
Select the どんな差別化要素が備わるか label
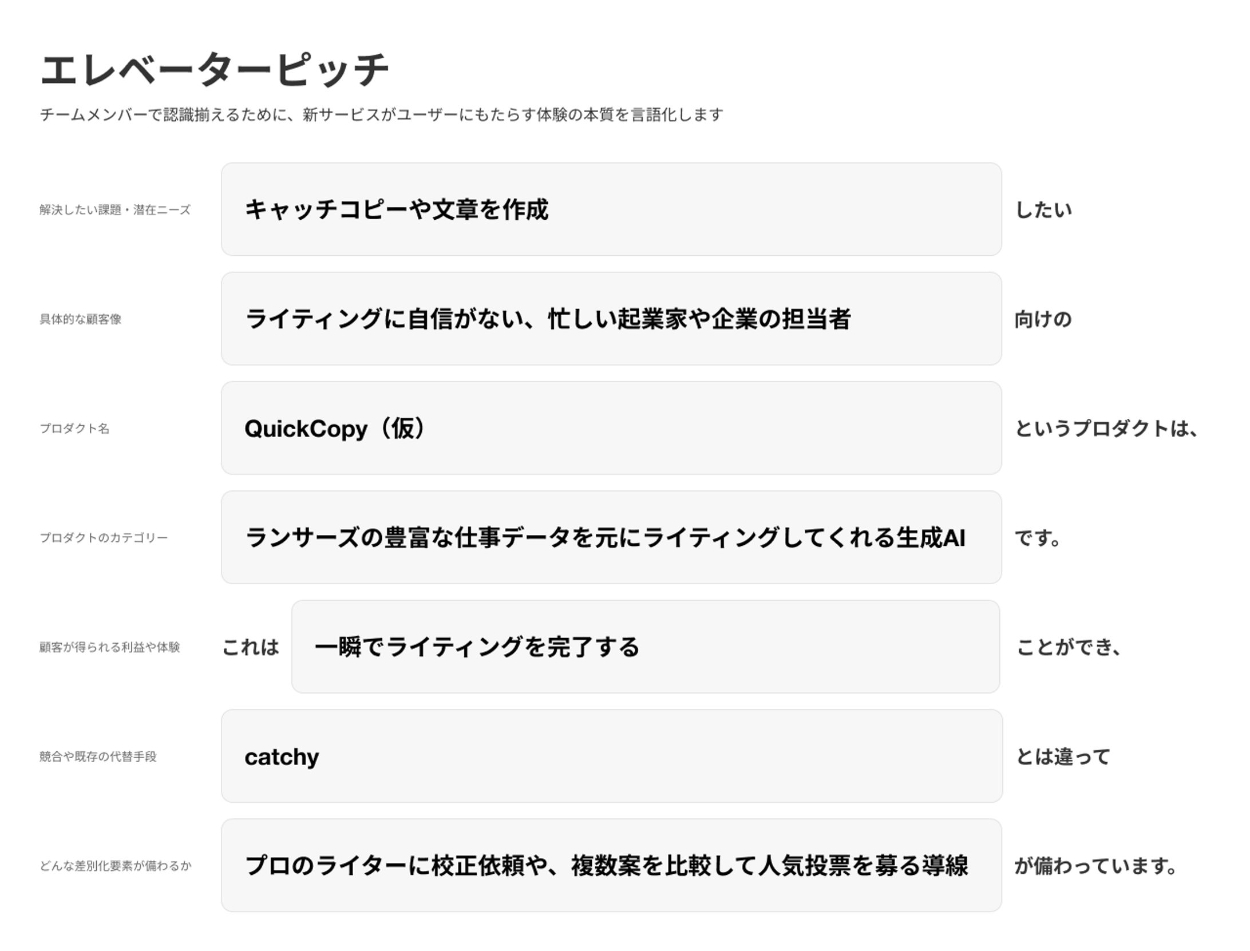[x=115, y=866]
